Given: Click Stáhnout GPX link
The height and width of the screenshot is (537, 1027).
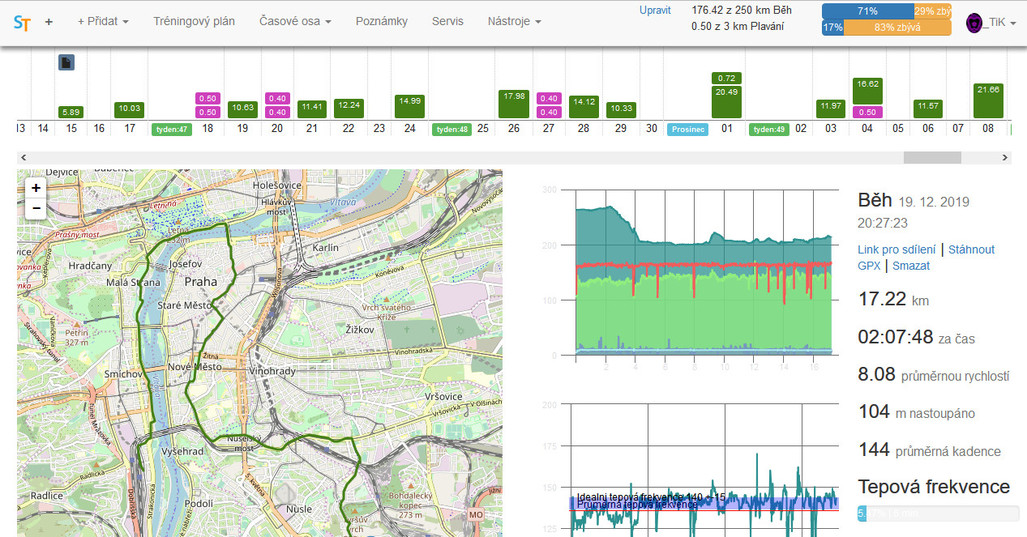Looking at the screenshot, I should click(971, 249).
